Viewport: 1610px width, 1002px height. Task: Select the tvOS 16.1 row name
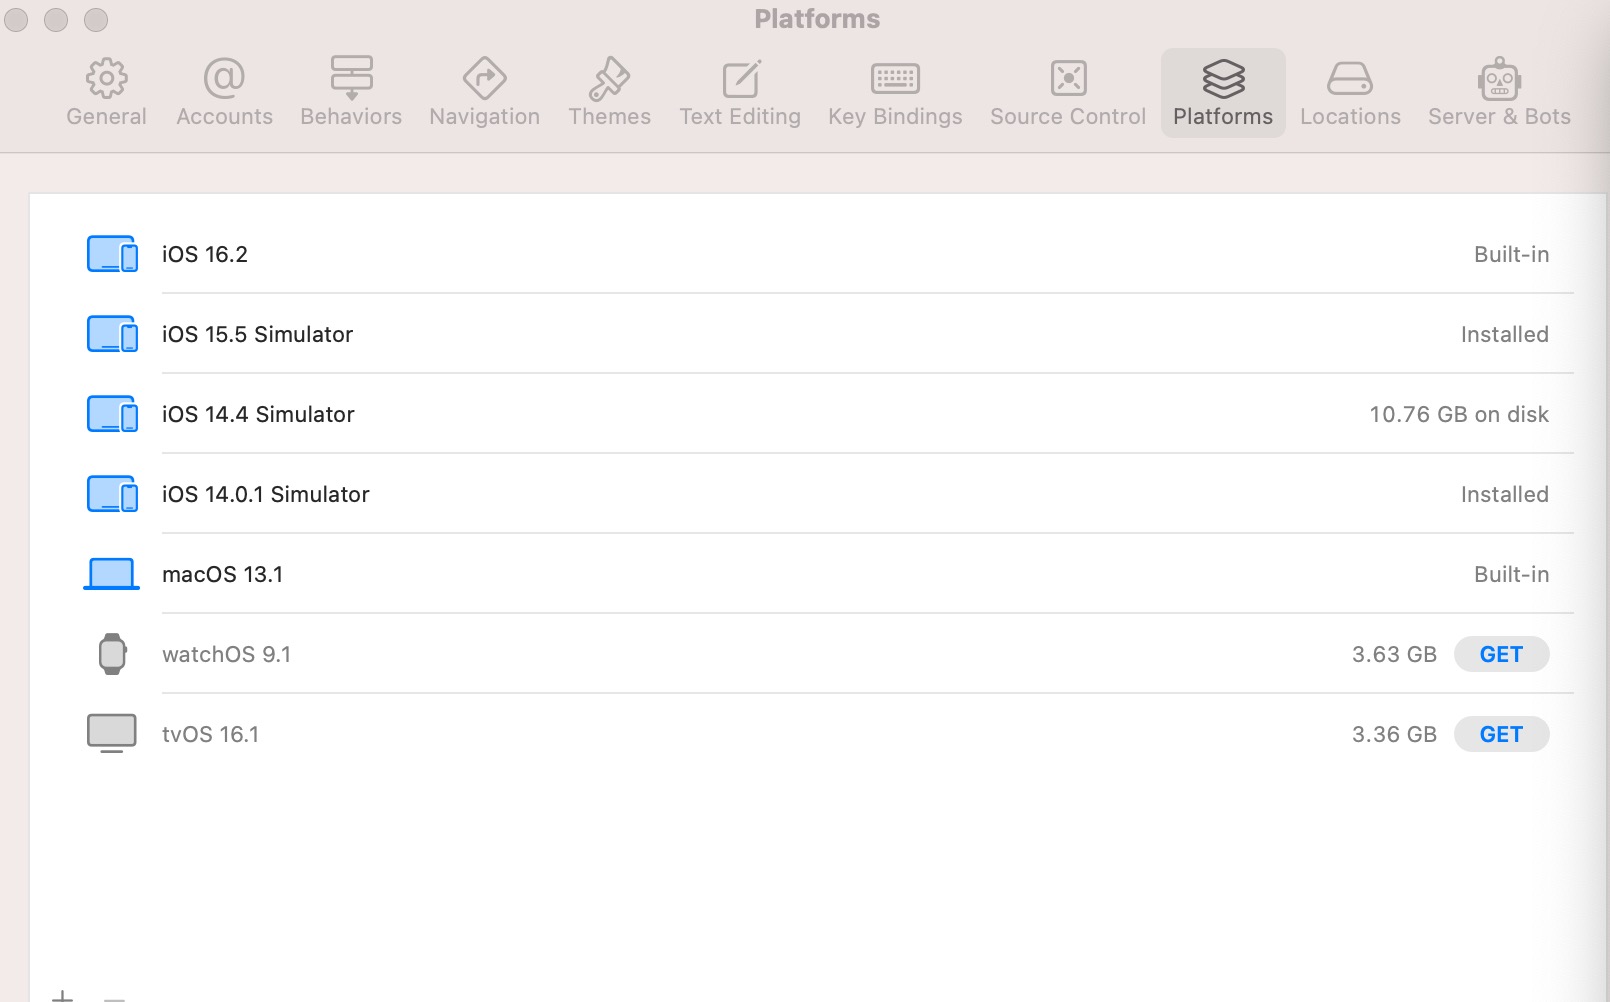pos(210,734)
